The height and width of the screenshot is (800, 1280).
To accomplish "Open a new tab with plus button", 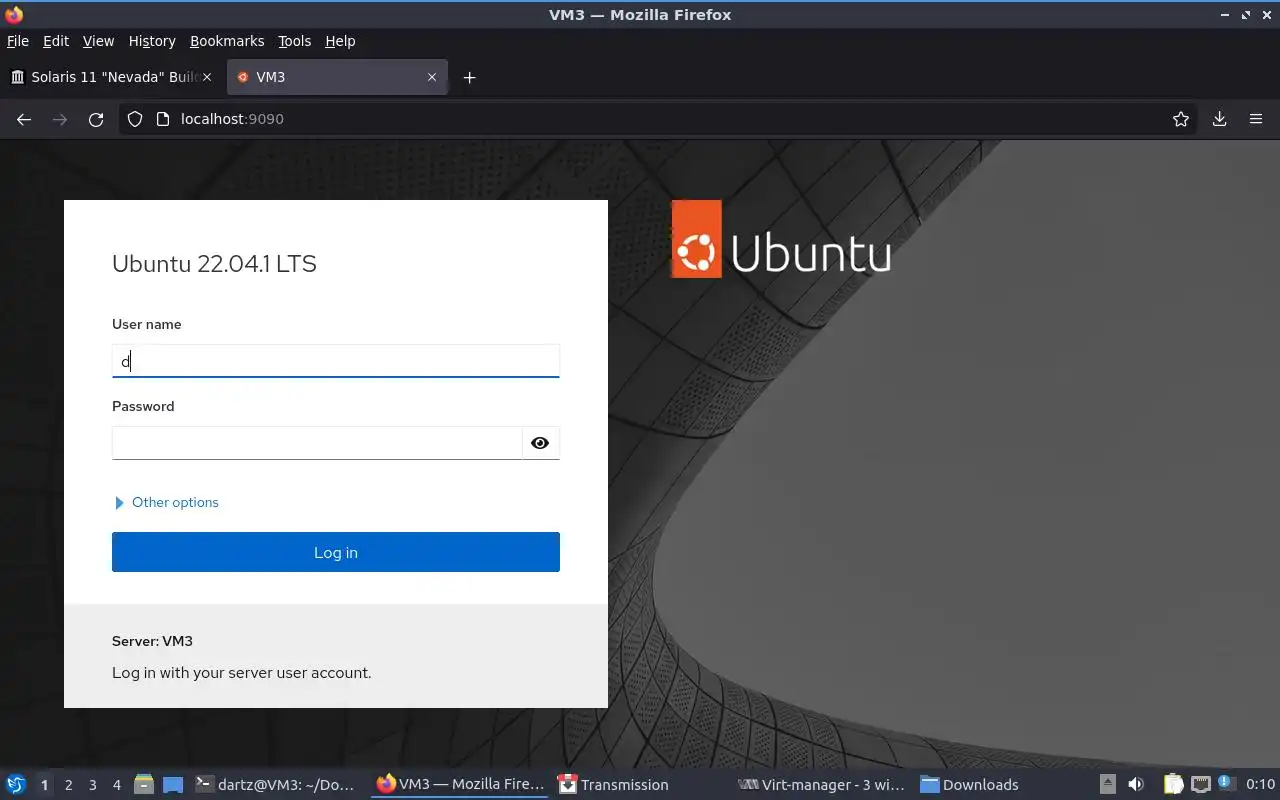I will (469, 77).
